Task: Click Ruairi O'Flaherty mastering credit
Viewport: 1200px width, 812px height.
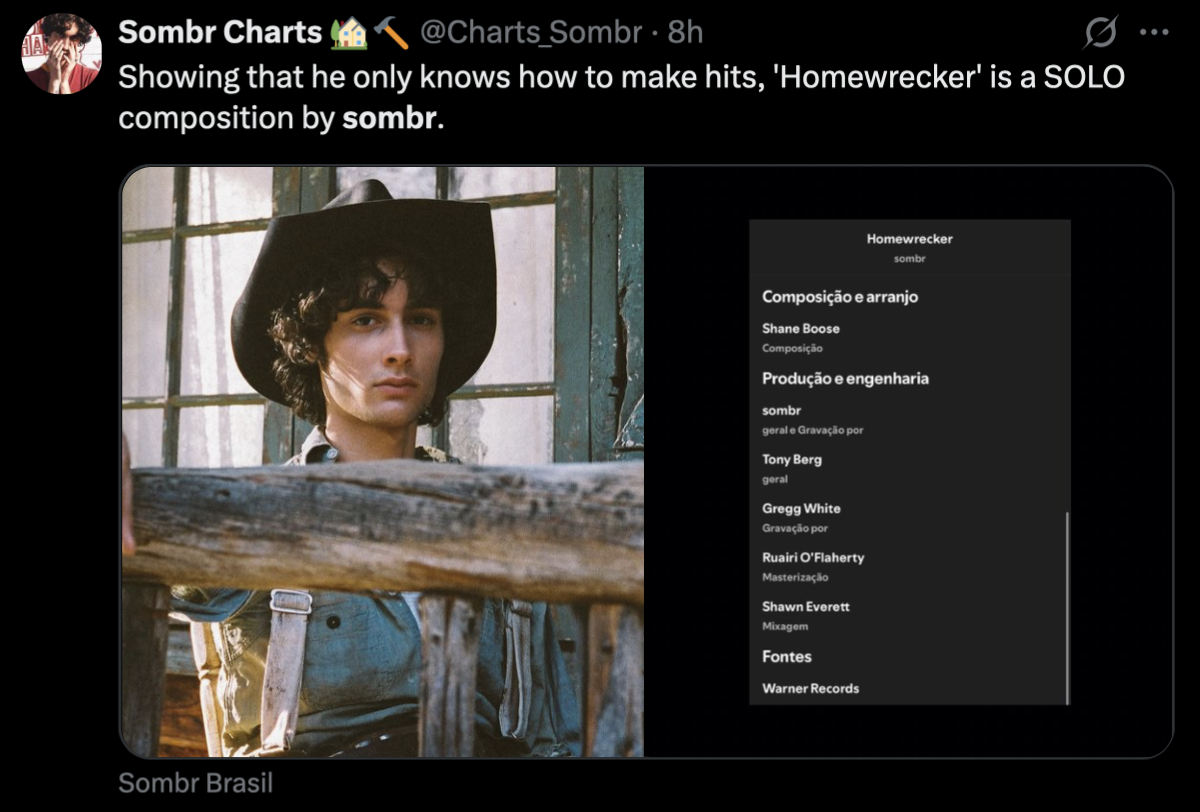Action: pos(813,558)
